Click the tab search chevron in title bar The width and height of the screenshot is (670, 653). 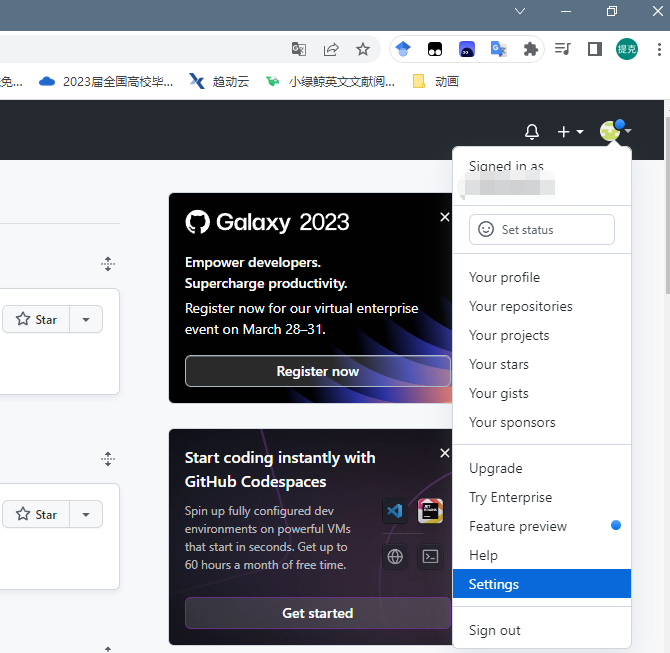click(520, 11)
